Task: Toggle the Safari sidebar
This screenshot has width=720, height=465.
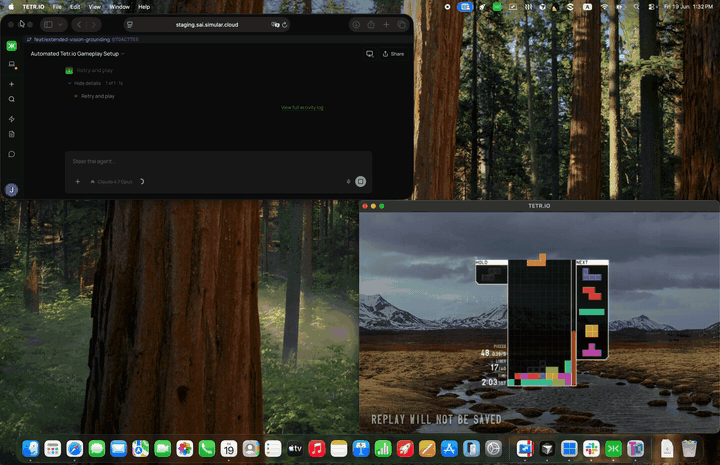Action: coord(48,25)
